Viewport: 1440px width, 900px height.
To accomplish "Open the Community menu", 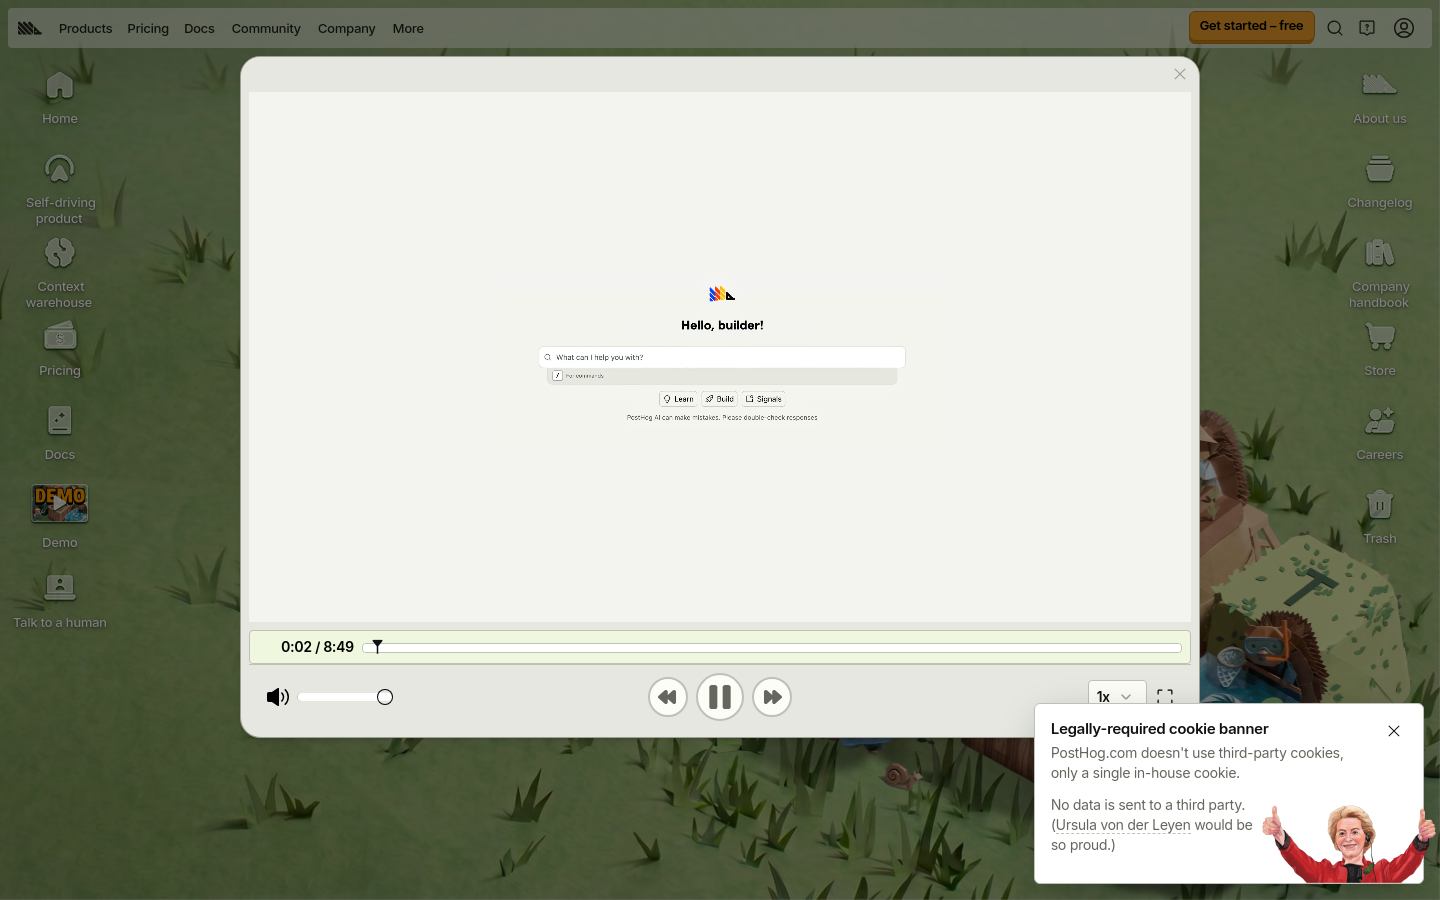I will [x=266, y=28].
